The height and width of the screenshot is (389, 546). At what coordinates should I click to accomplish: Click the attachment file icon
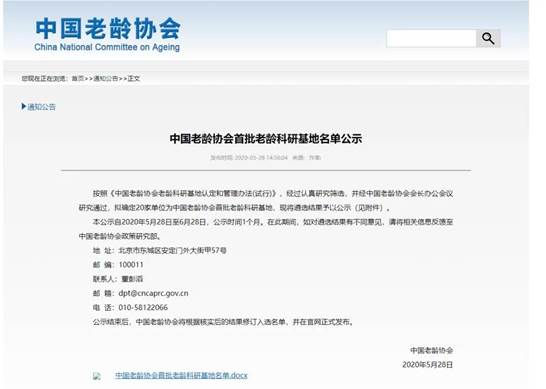[x=97, y=376]
